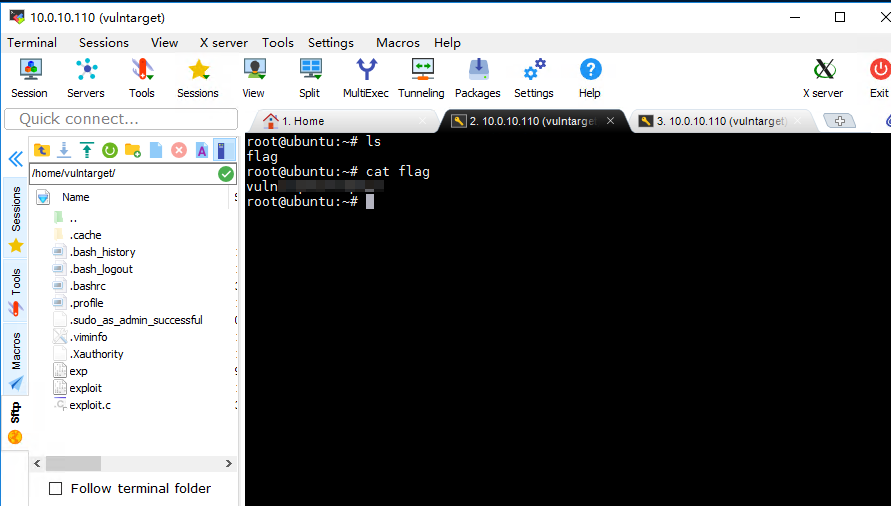The image size is (891, 506).
Task: Switch to third 10.0.10.110 session tab
Action: coord(720,121)
